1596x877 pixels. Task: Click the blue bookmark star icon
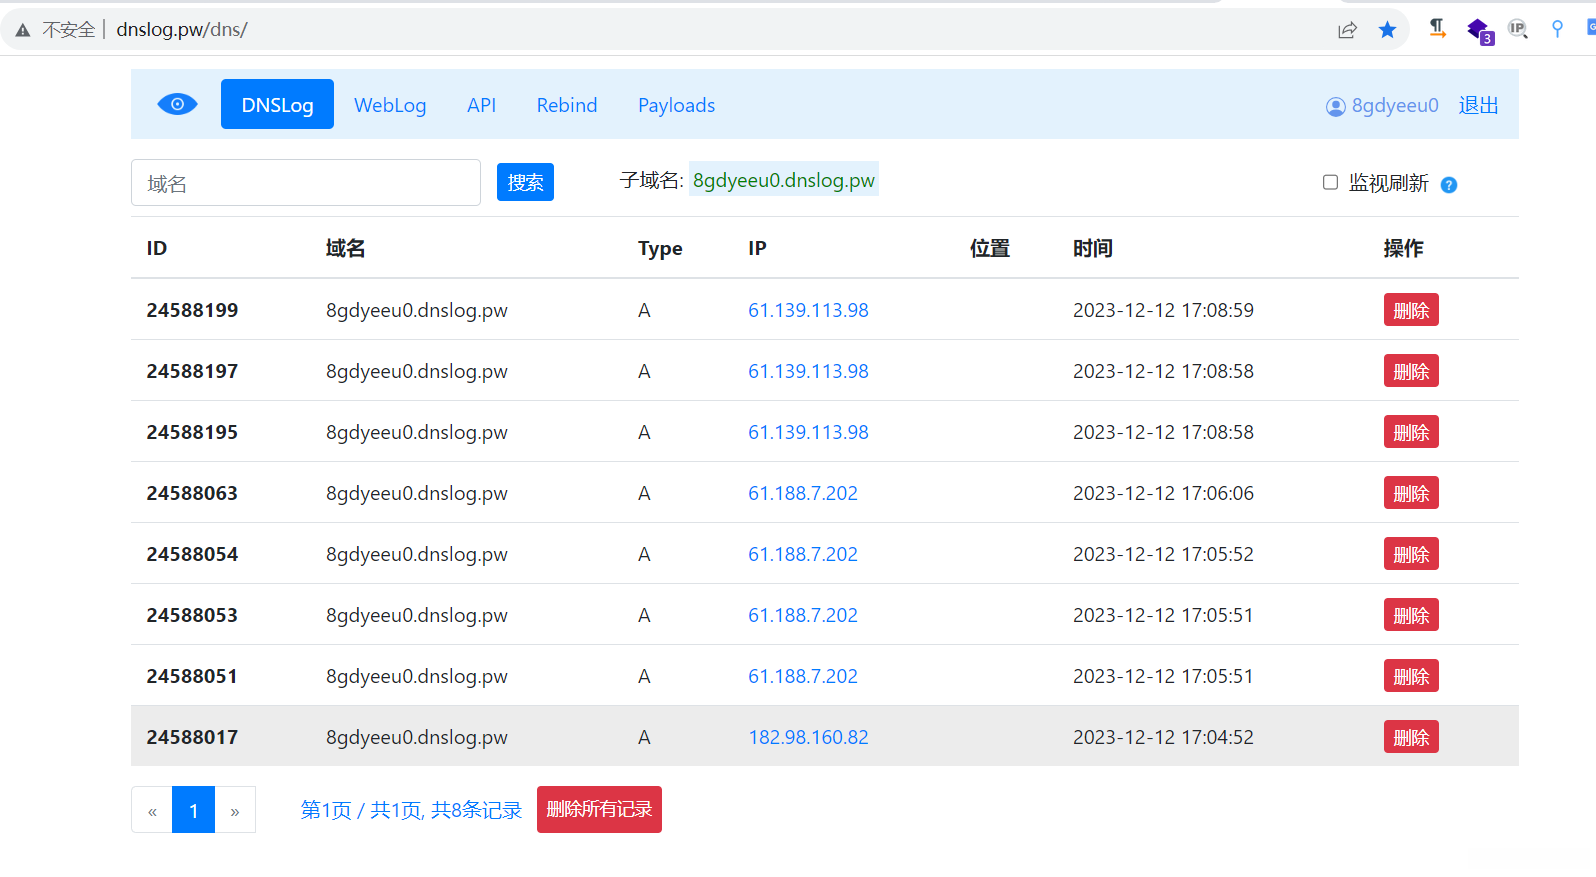click(x=1387, y=30)
